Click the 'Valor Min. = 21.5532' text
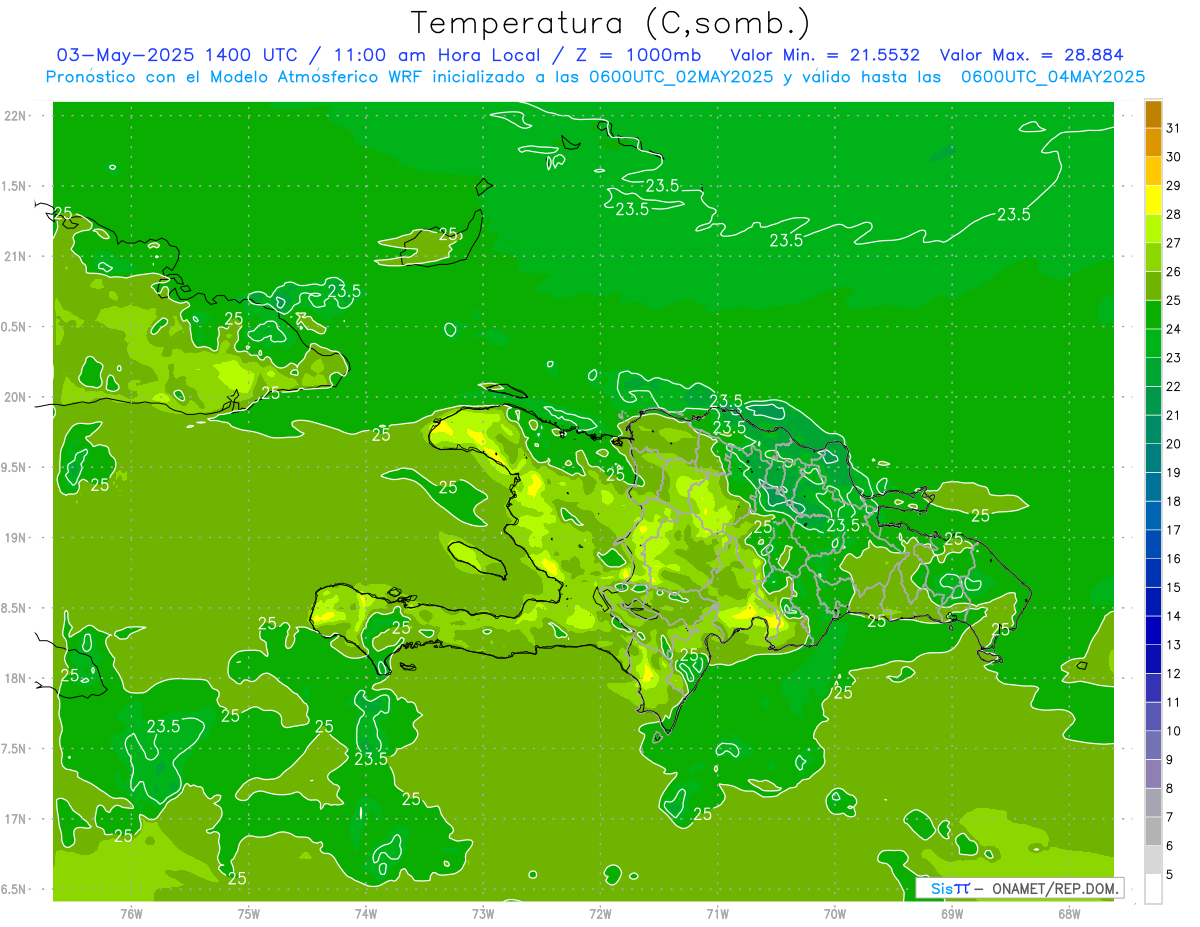 pyautogui.click(x=825, y=55)
